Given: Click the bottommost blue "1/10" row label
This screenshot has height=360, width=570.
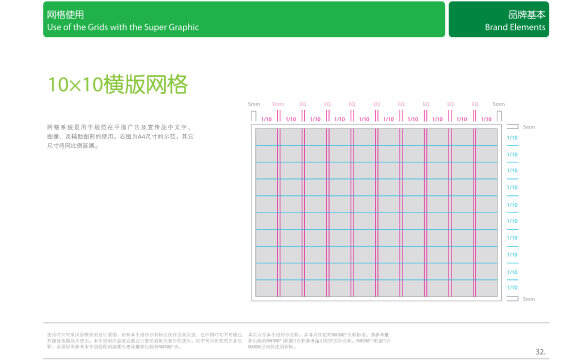Looking at the screenshot, I should point(512,288).
